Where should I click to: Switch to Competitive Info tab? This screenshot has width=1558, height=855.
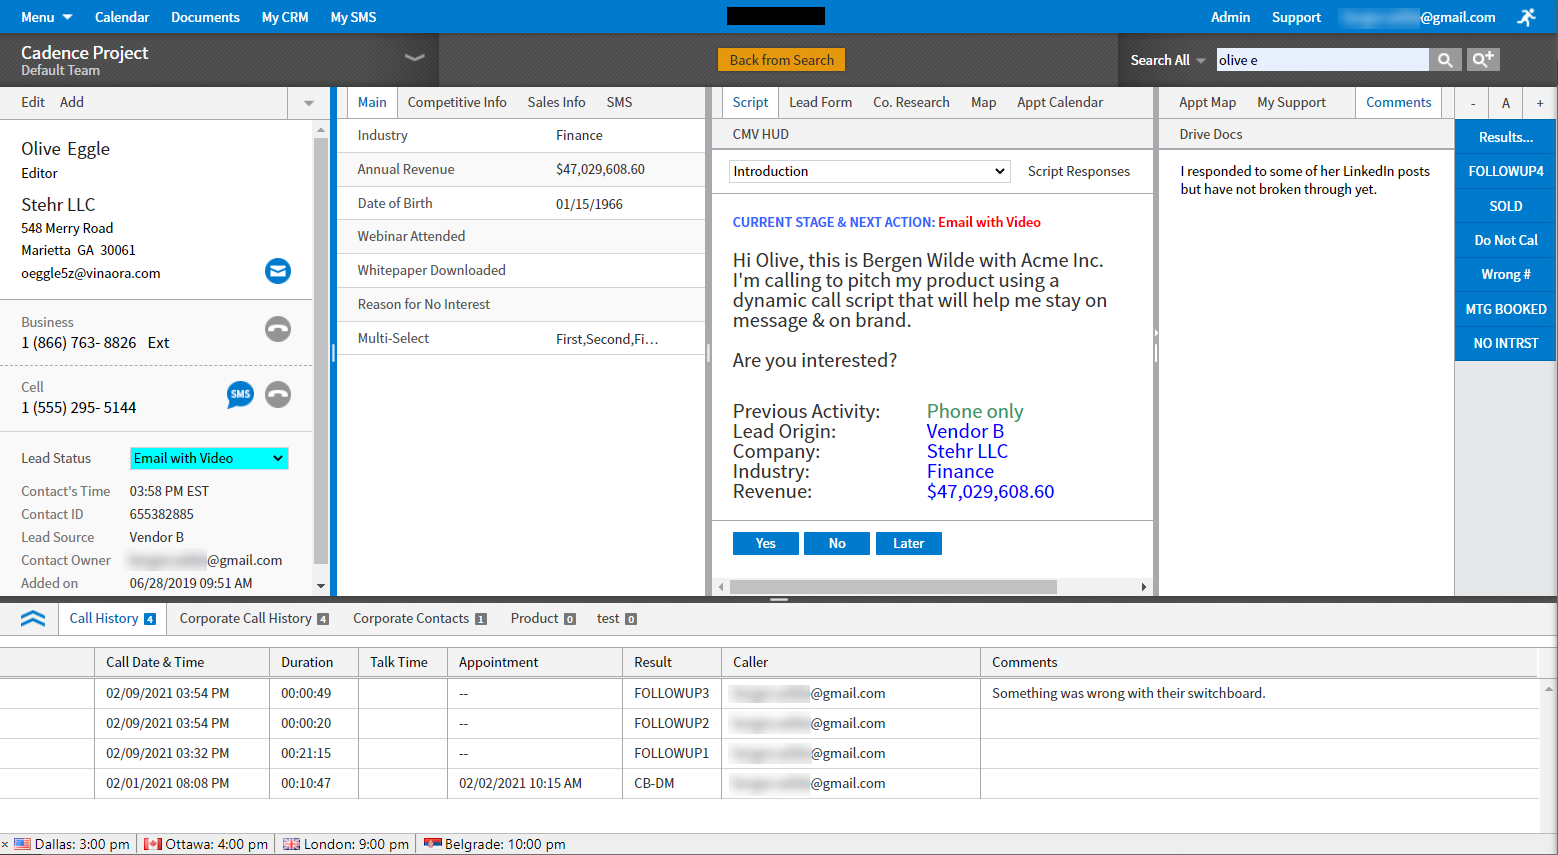tap(457, 102)
